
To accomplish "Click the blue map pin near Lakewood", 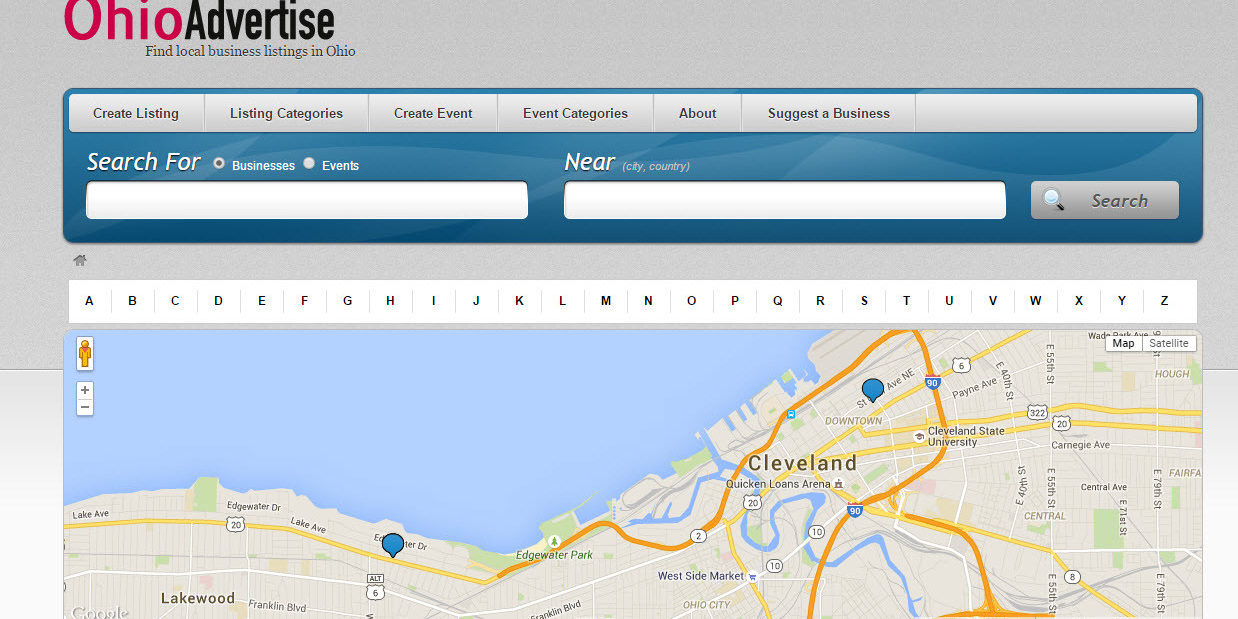I will (393, 544).
